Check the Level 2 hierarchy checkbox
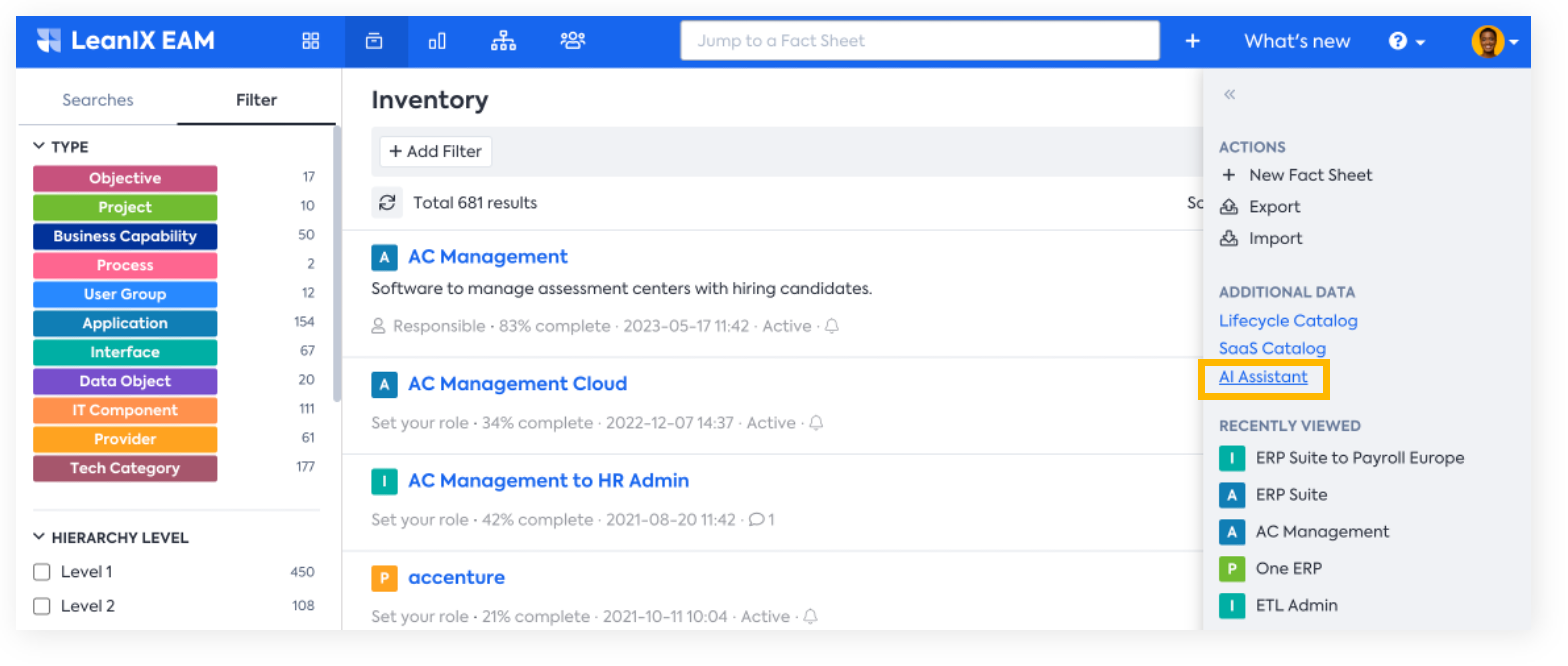1568x666 pixels. point(42,606)
